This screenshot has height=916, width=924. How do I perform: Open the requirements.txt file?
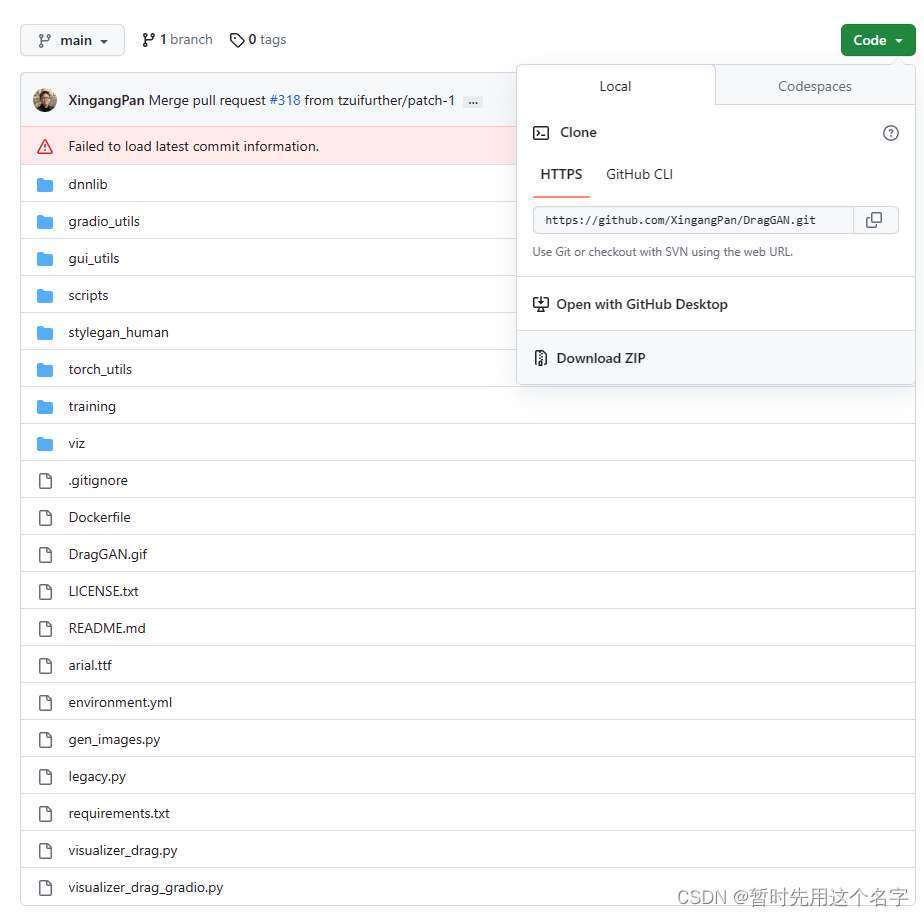tap(119, 814)
